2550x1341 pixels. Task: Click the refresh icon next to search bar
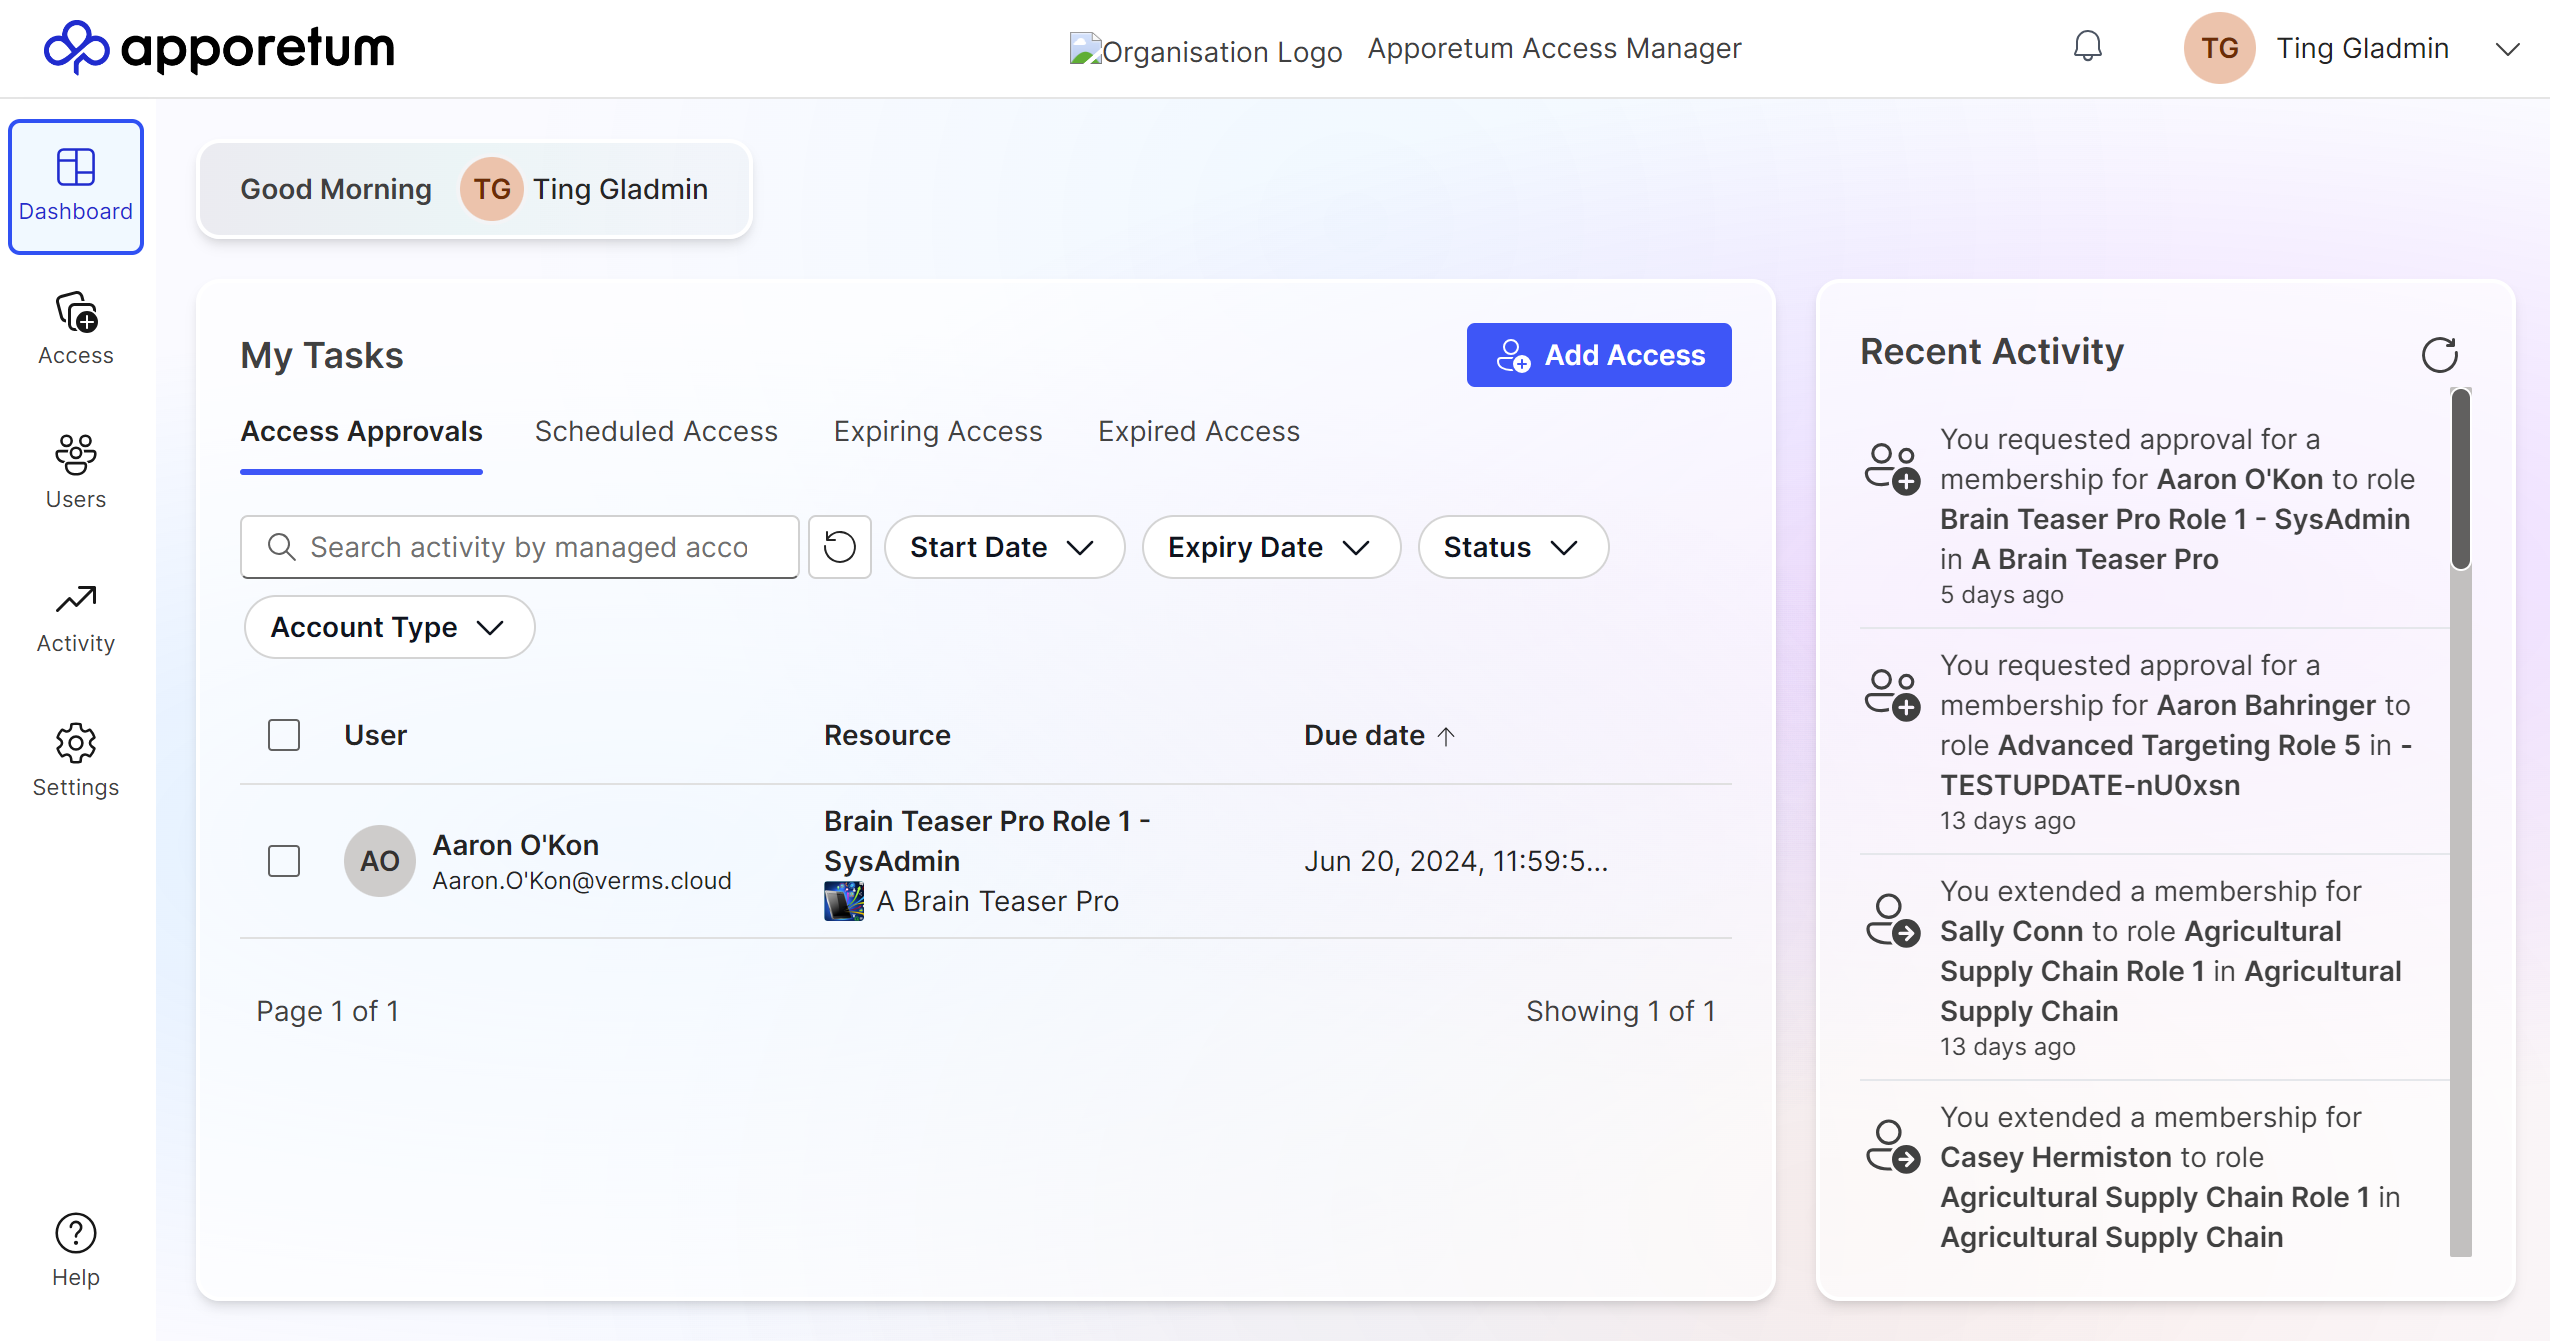coord(840,547)
